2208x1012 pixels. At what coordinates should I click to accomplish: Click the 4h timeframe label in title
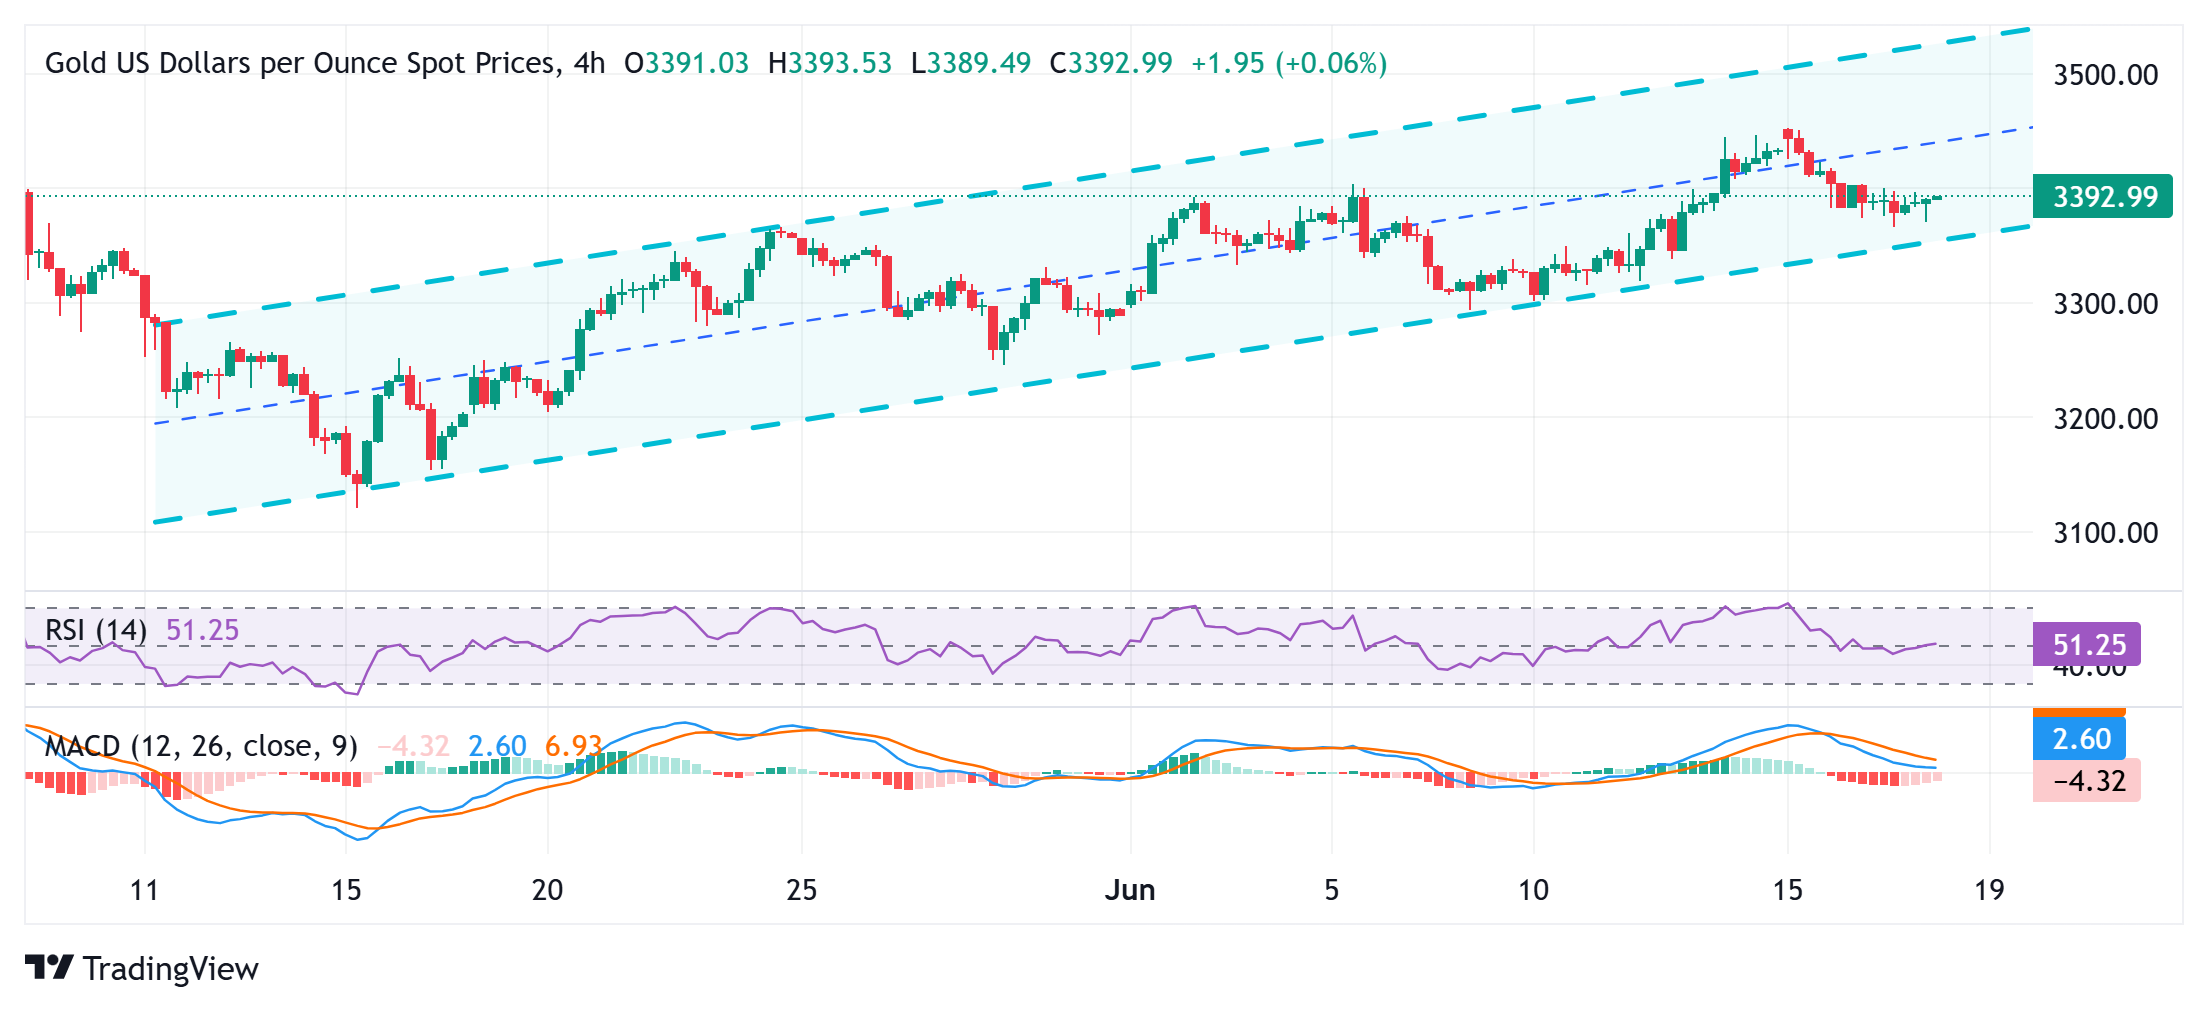[x=590, y=63]
